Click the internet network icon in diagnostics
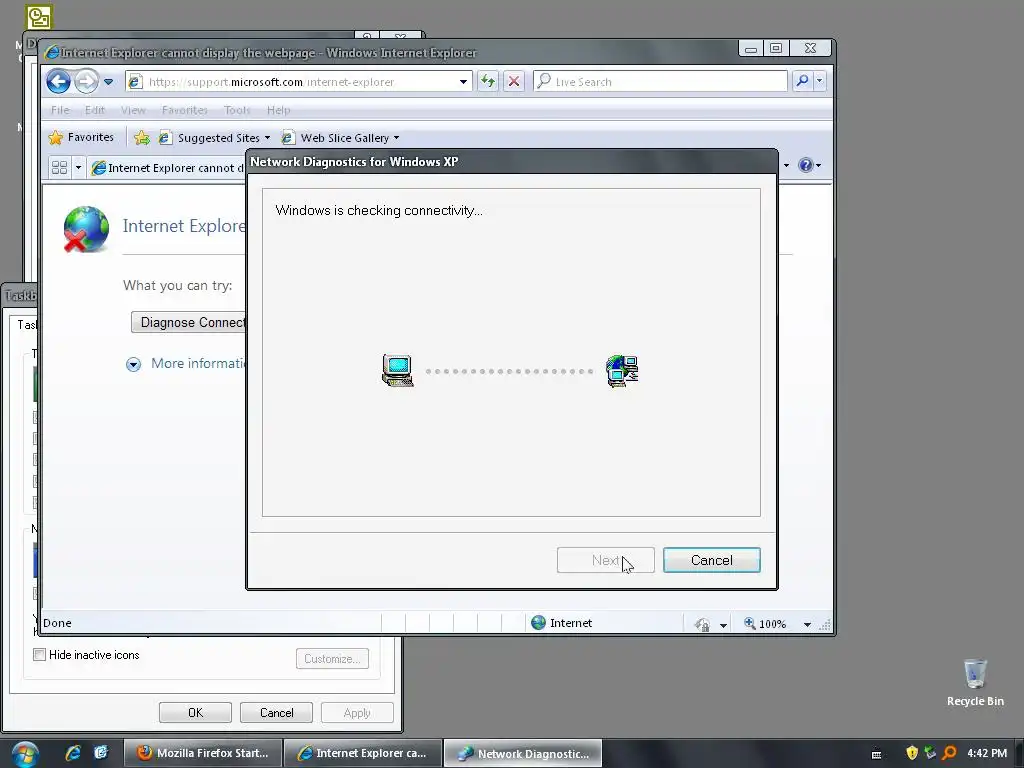This screenshot has height=768, width=1024. (622, 371)
